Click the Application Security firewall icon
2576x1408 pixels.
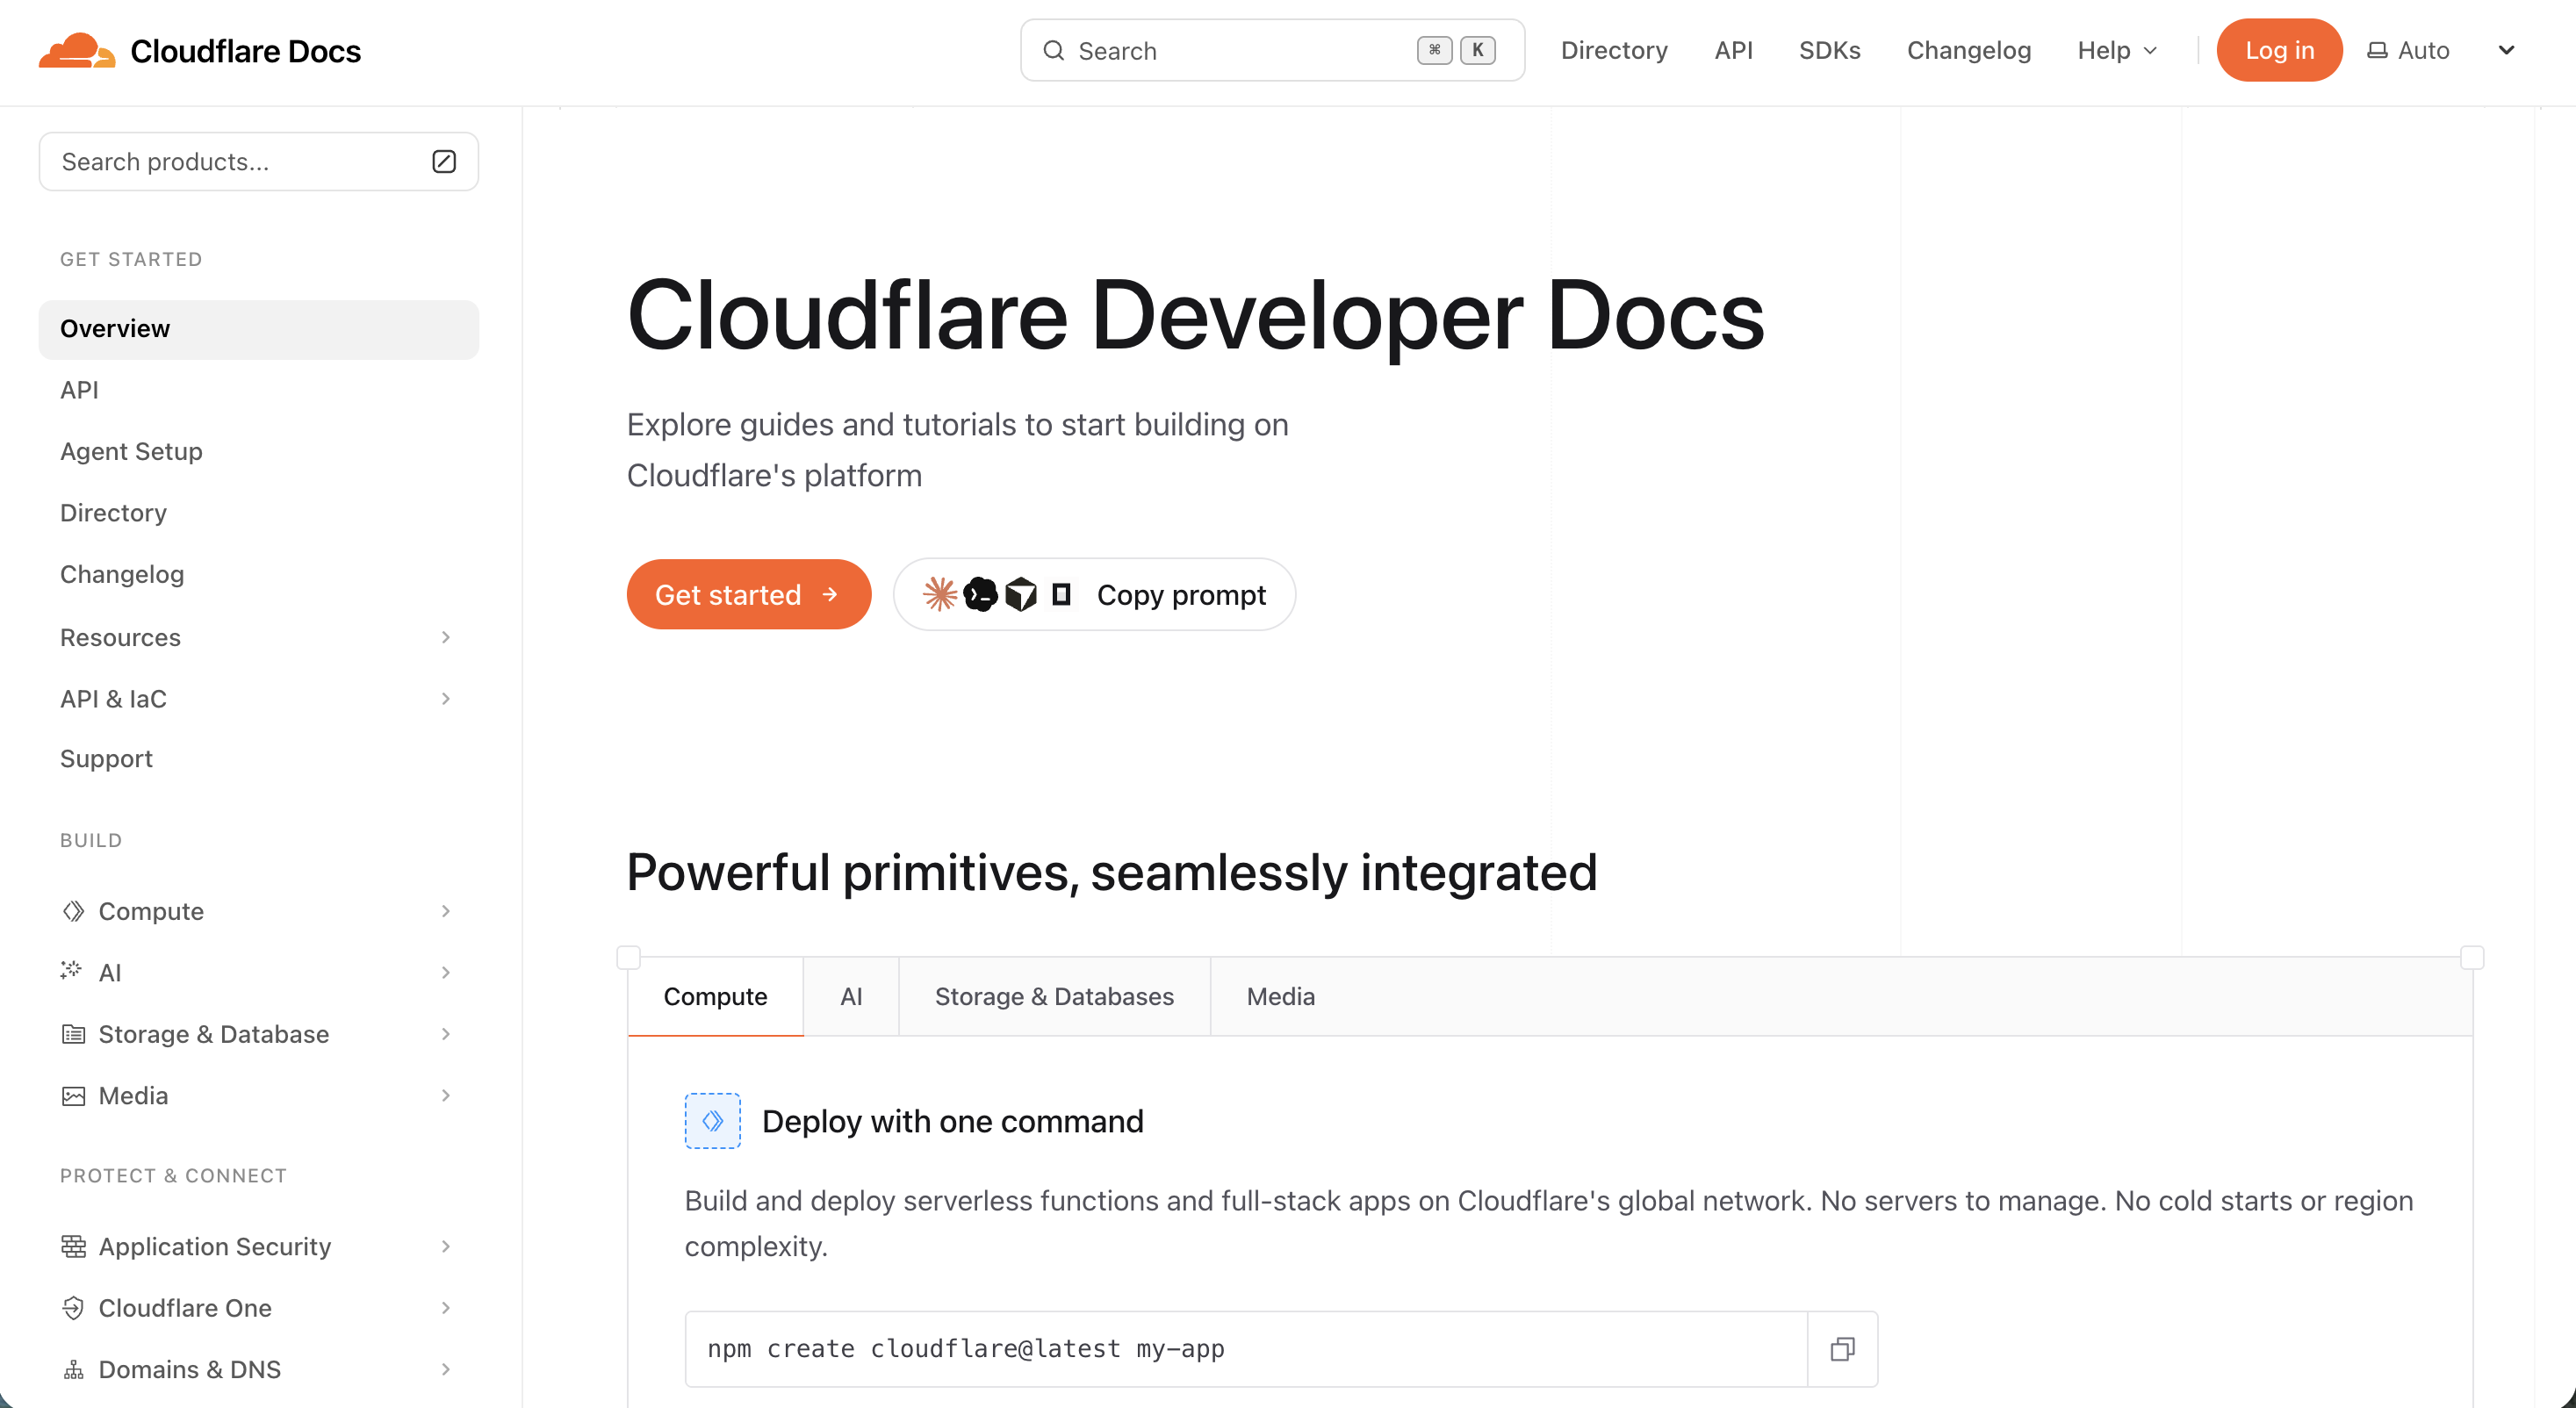click(73, 1246)
